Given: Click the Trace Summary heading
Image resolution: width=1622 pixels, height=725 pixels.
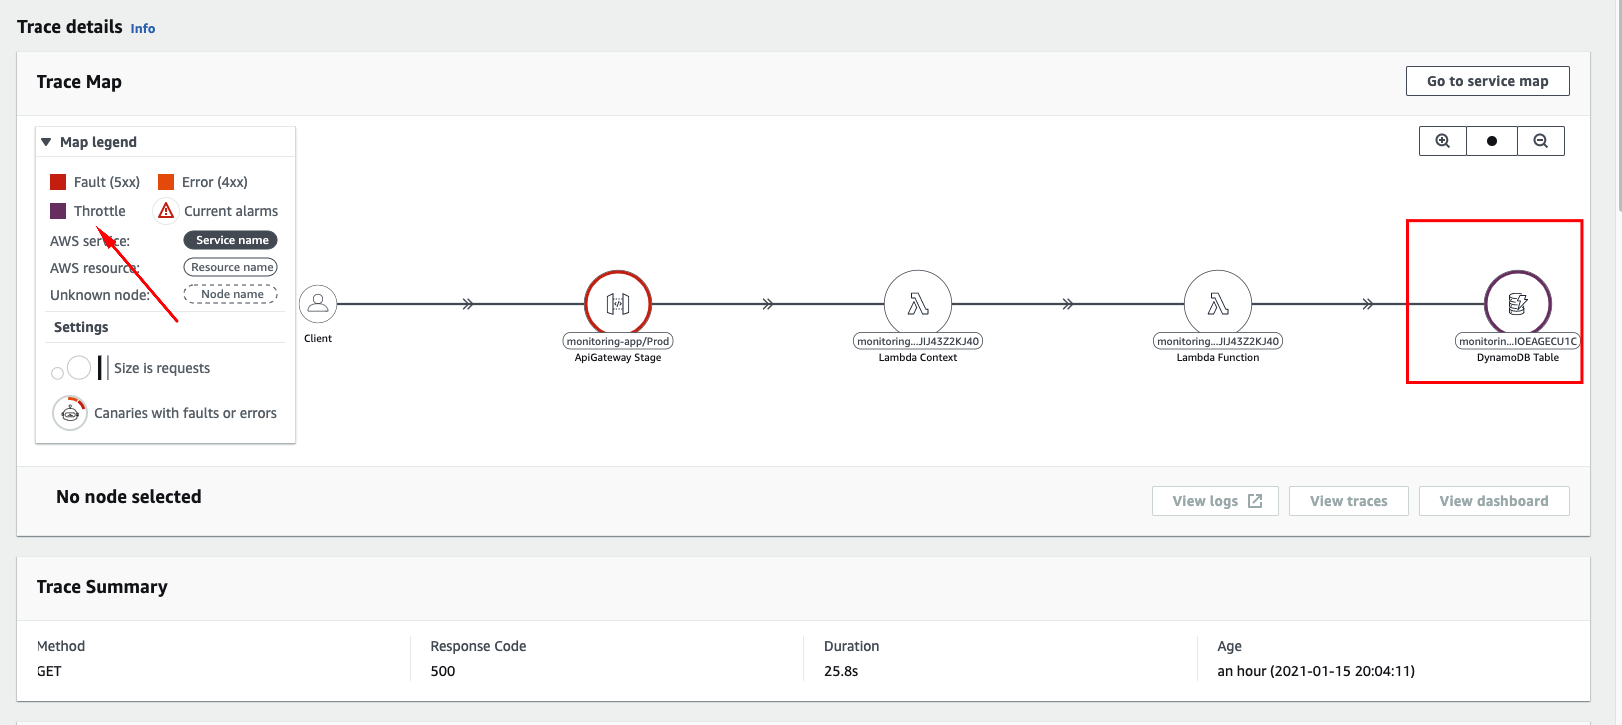Looking at the screenshot, I should pos(102,587).
